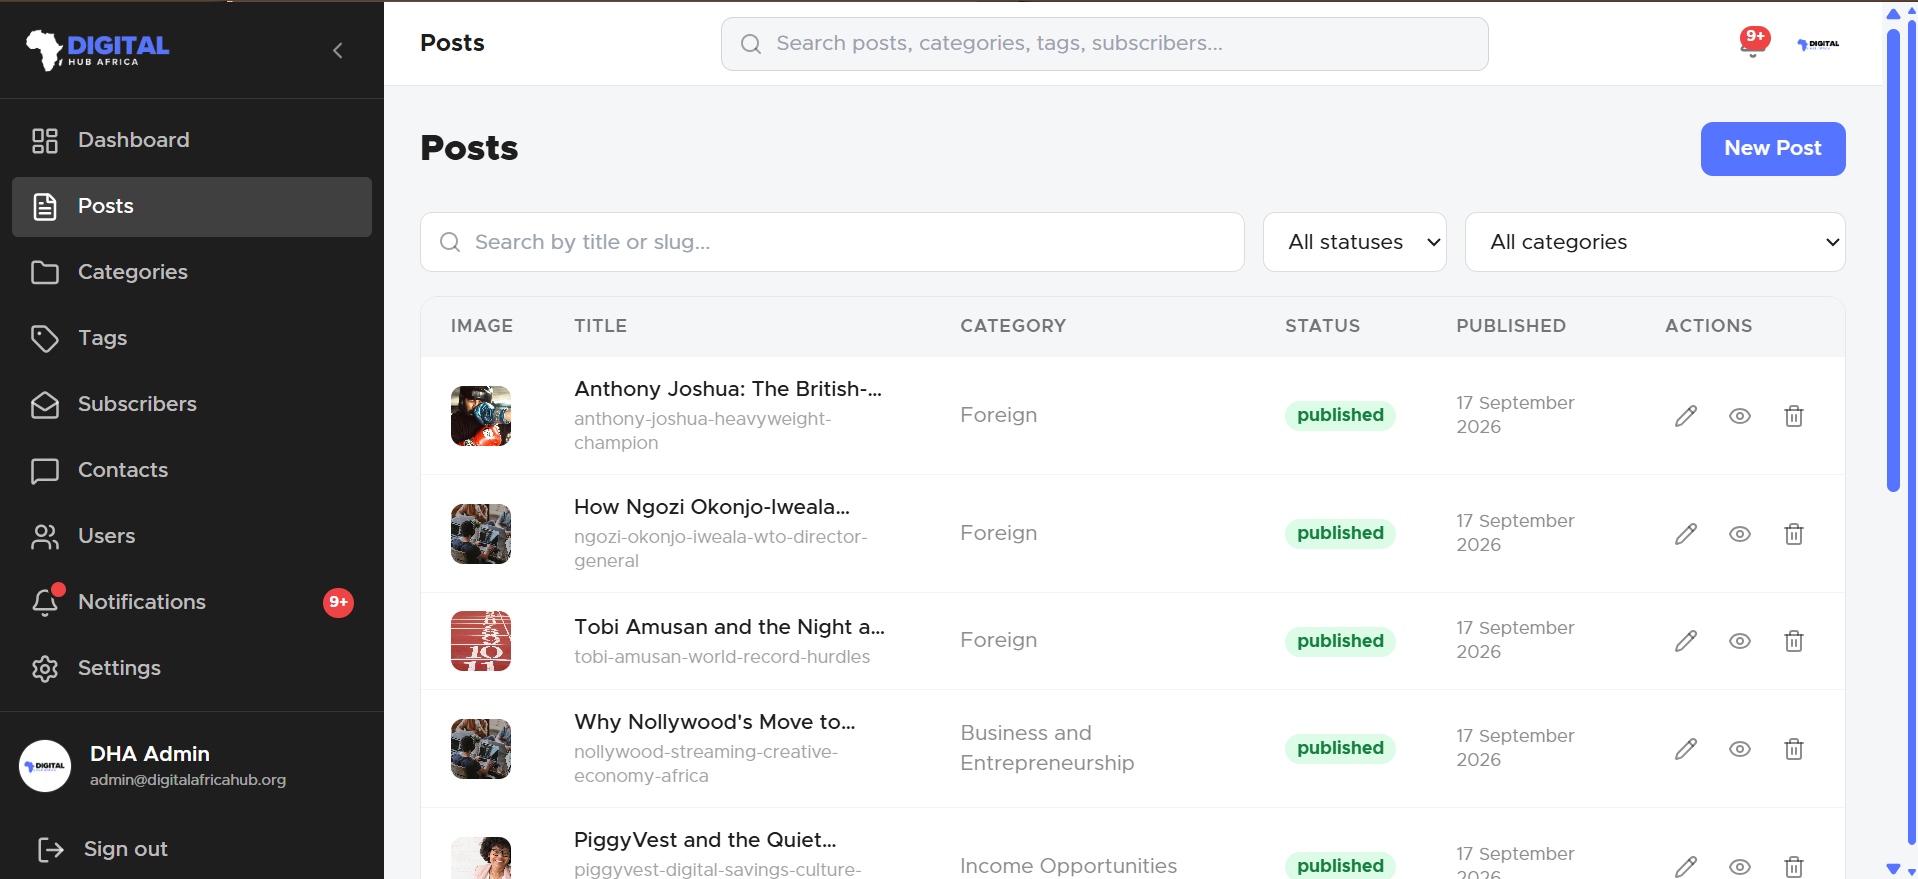Edit the Anthony Joshua post
Viewport: 1918px width, 879px height.
(1686, 416)
